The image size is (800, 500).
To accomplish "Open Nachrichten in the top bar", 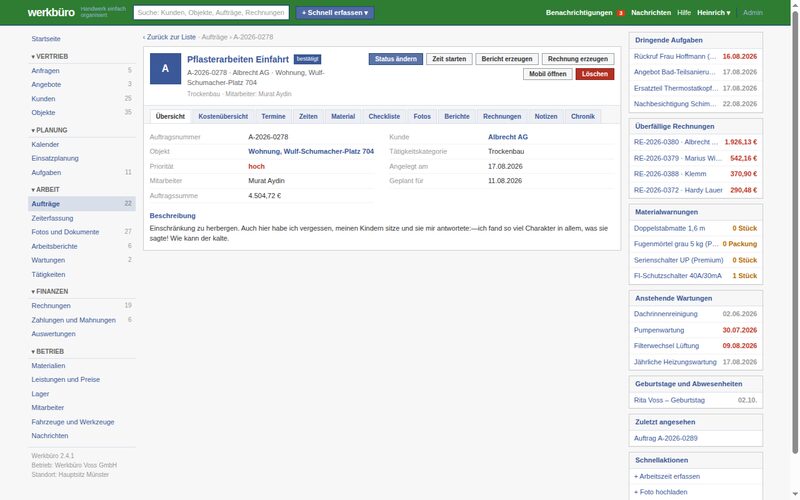I will (x=651, y=12).
